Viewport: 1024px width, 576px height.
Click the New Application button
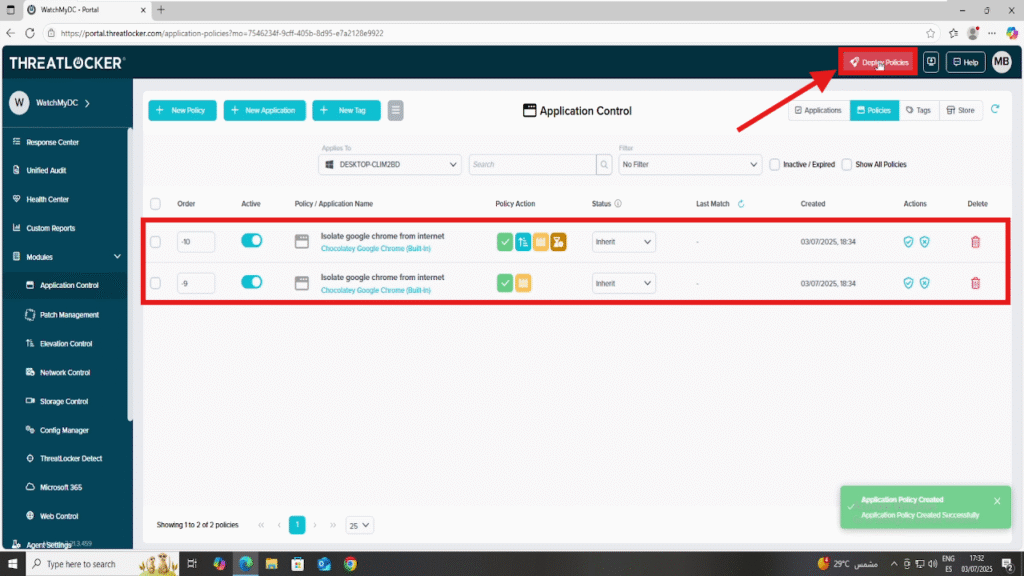pos(264,110)
